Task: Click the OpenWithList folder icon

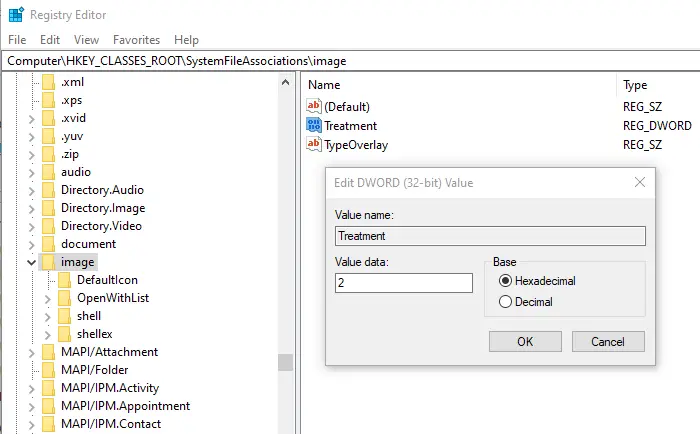Action: coord(66,298)
